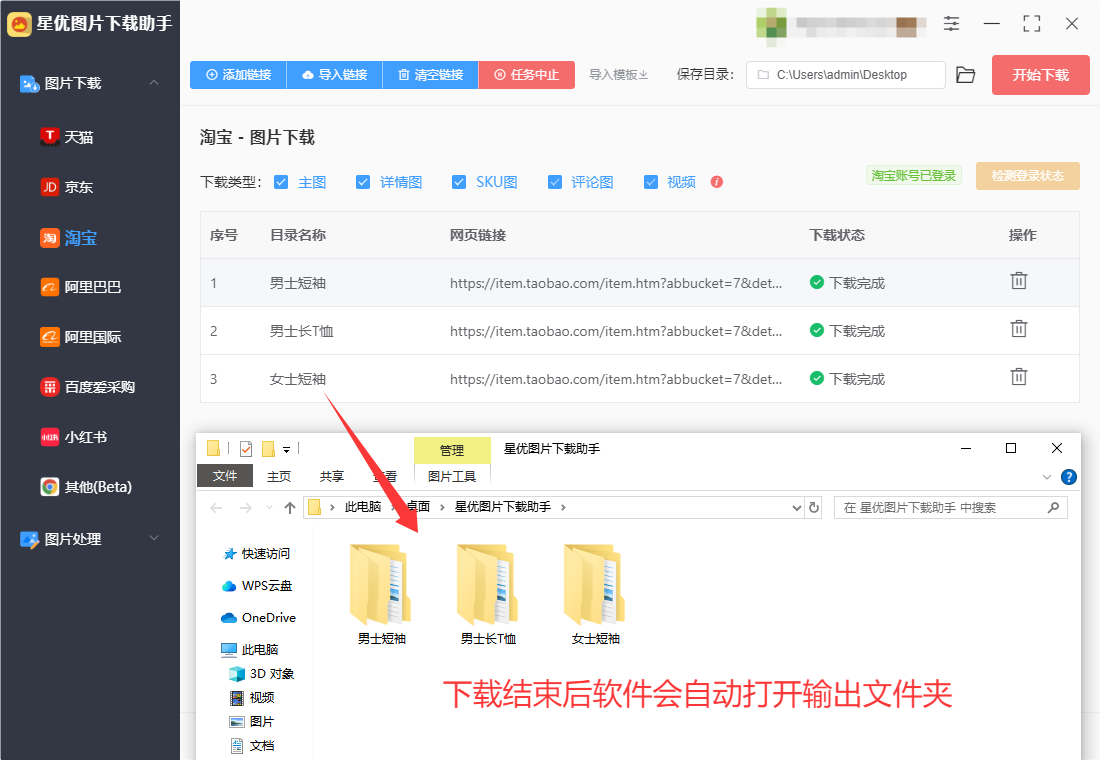Select 此电脑 in the navigation pane
Screen dimensions: 1100x760
[250, 650]
